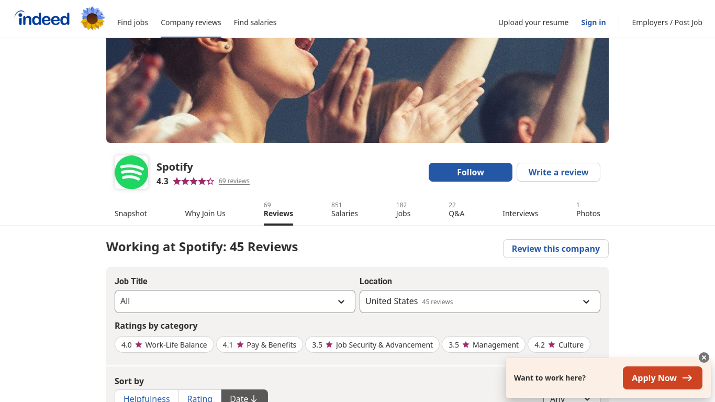The height and width of the screenshot is (402, 715).
Task: Open Employers / Post Job link
Action: tap(667, 22)
